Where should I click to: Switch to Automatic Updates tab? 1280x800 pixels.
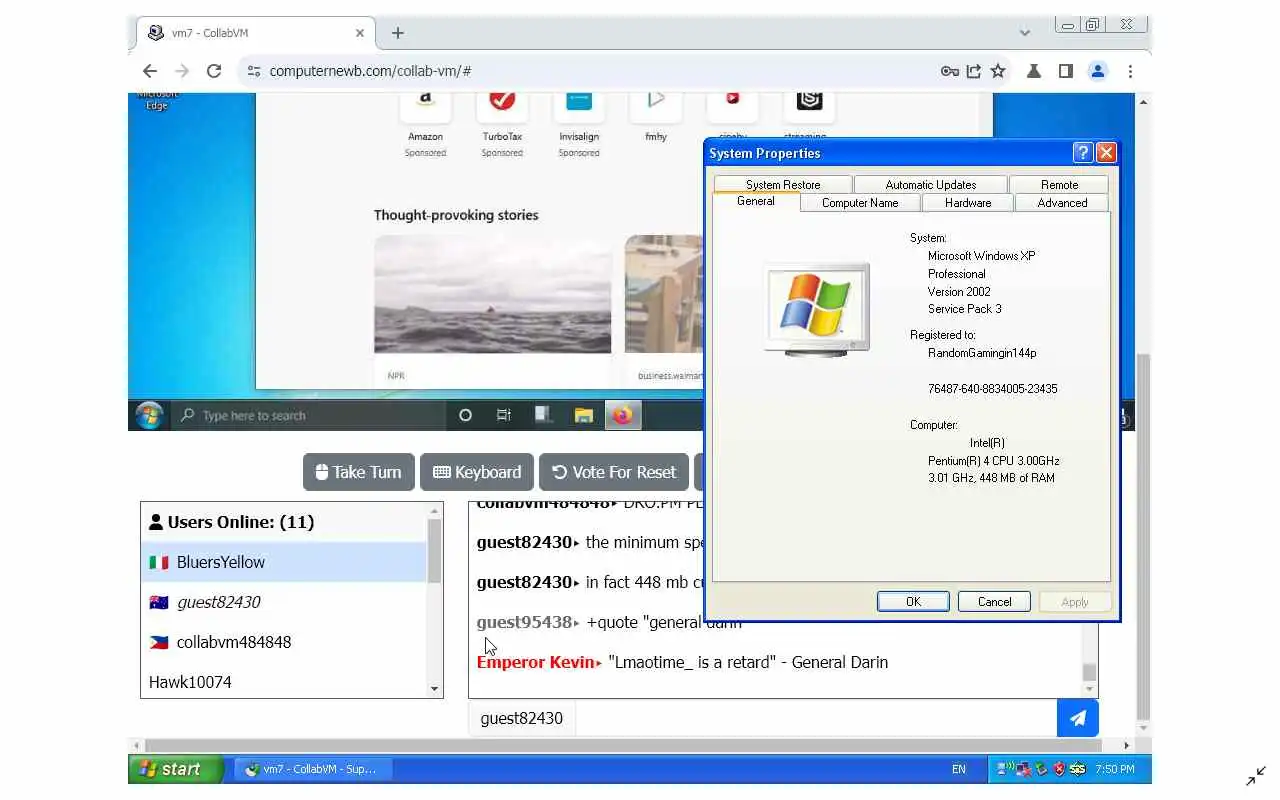click(931, 184)
